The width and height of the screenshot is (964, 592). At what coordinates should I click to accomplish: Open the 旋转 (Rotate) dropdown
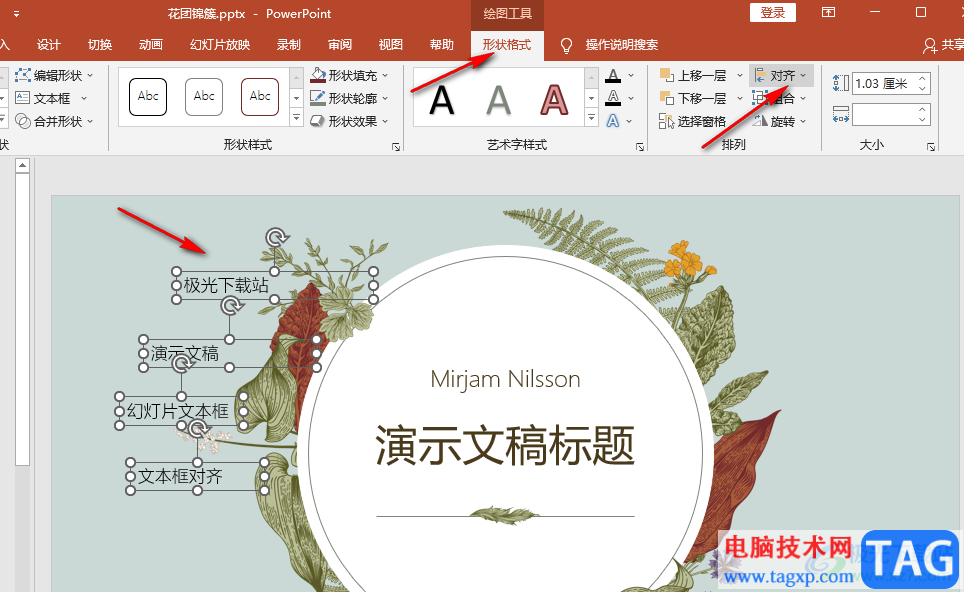pos(781,121)
